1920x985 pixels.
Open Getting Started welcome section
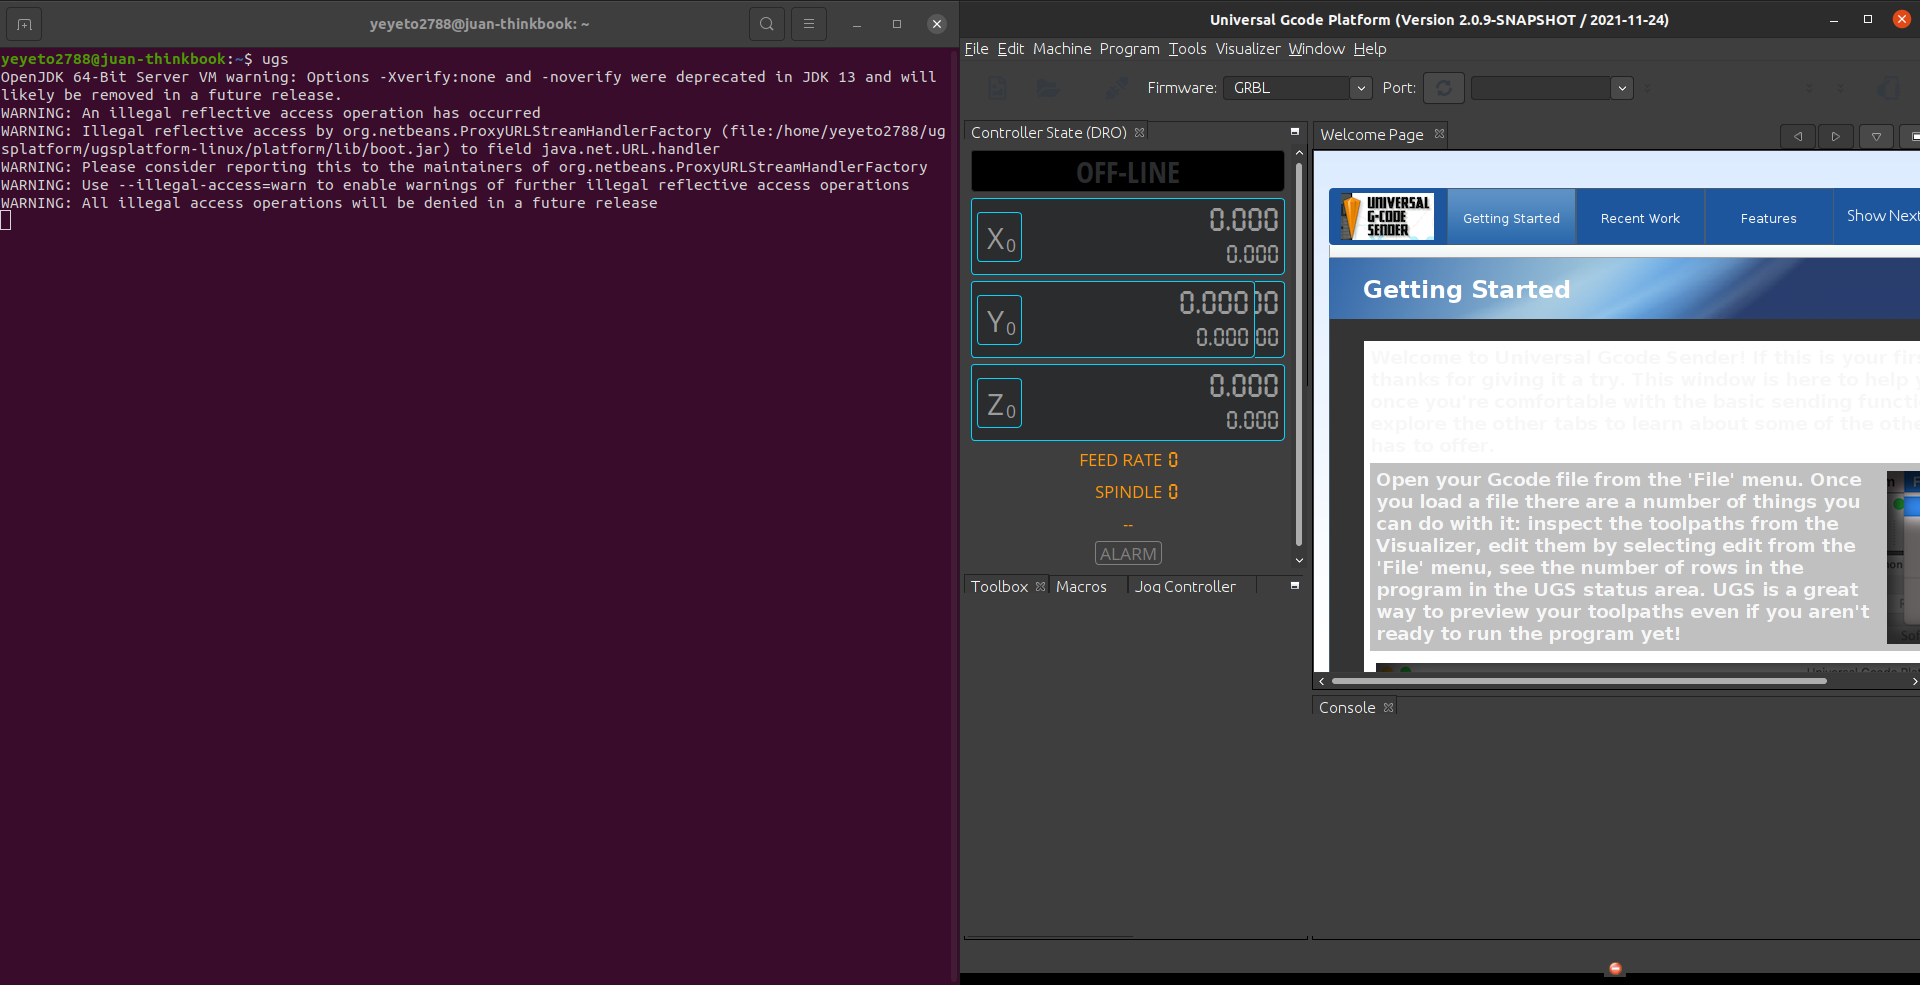click(1511, 217)
